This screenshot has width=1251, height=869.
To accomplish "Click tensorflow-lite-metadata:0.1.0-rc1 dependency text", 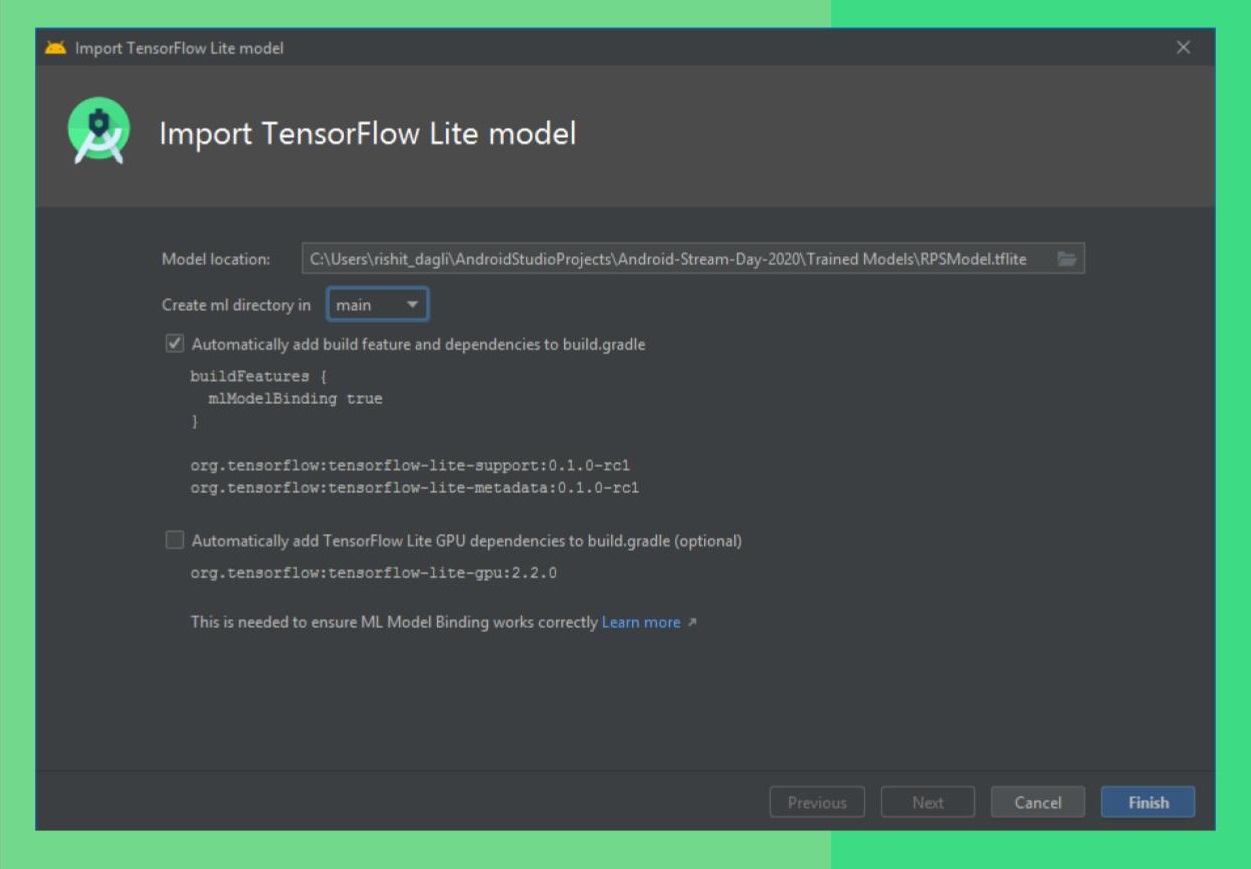I will (x=415, y=488).
